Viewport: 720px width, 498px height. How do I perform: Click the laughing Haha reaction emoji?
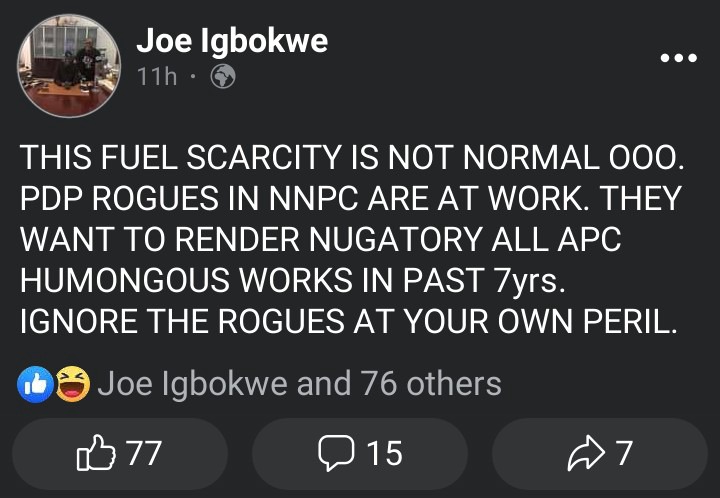pos(72,382)
